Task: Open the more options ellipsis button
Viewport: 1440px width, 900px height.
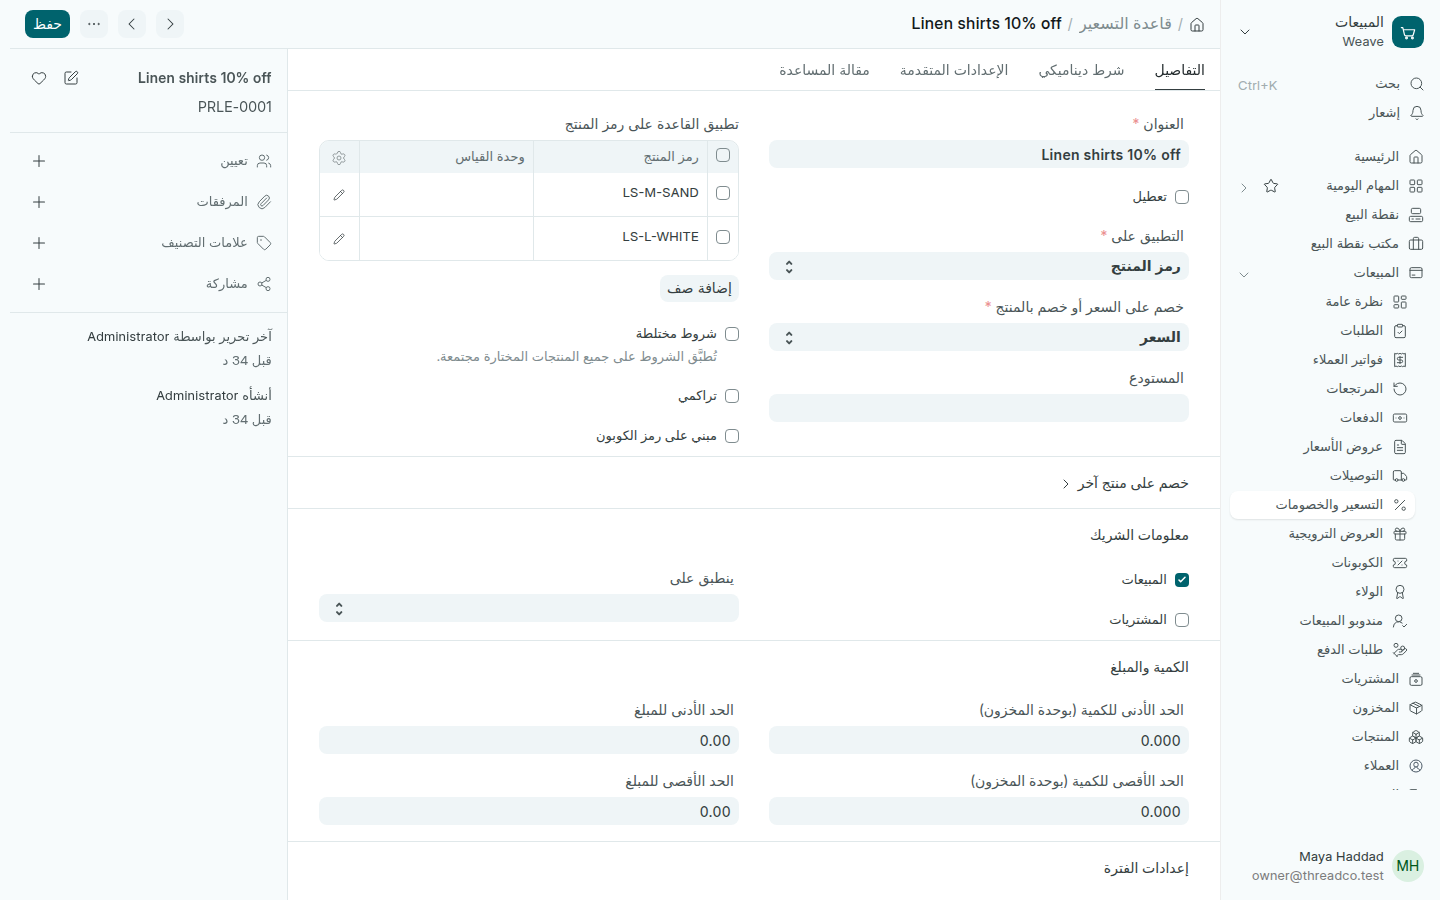Action: 94,24
